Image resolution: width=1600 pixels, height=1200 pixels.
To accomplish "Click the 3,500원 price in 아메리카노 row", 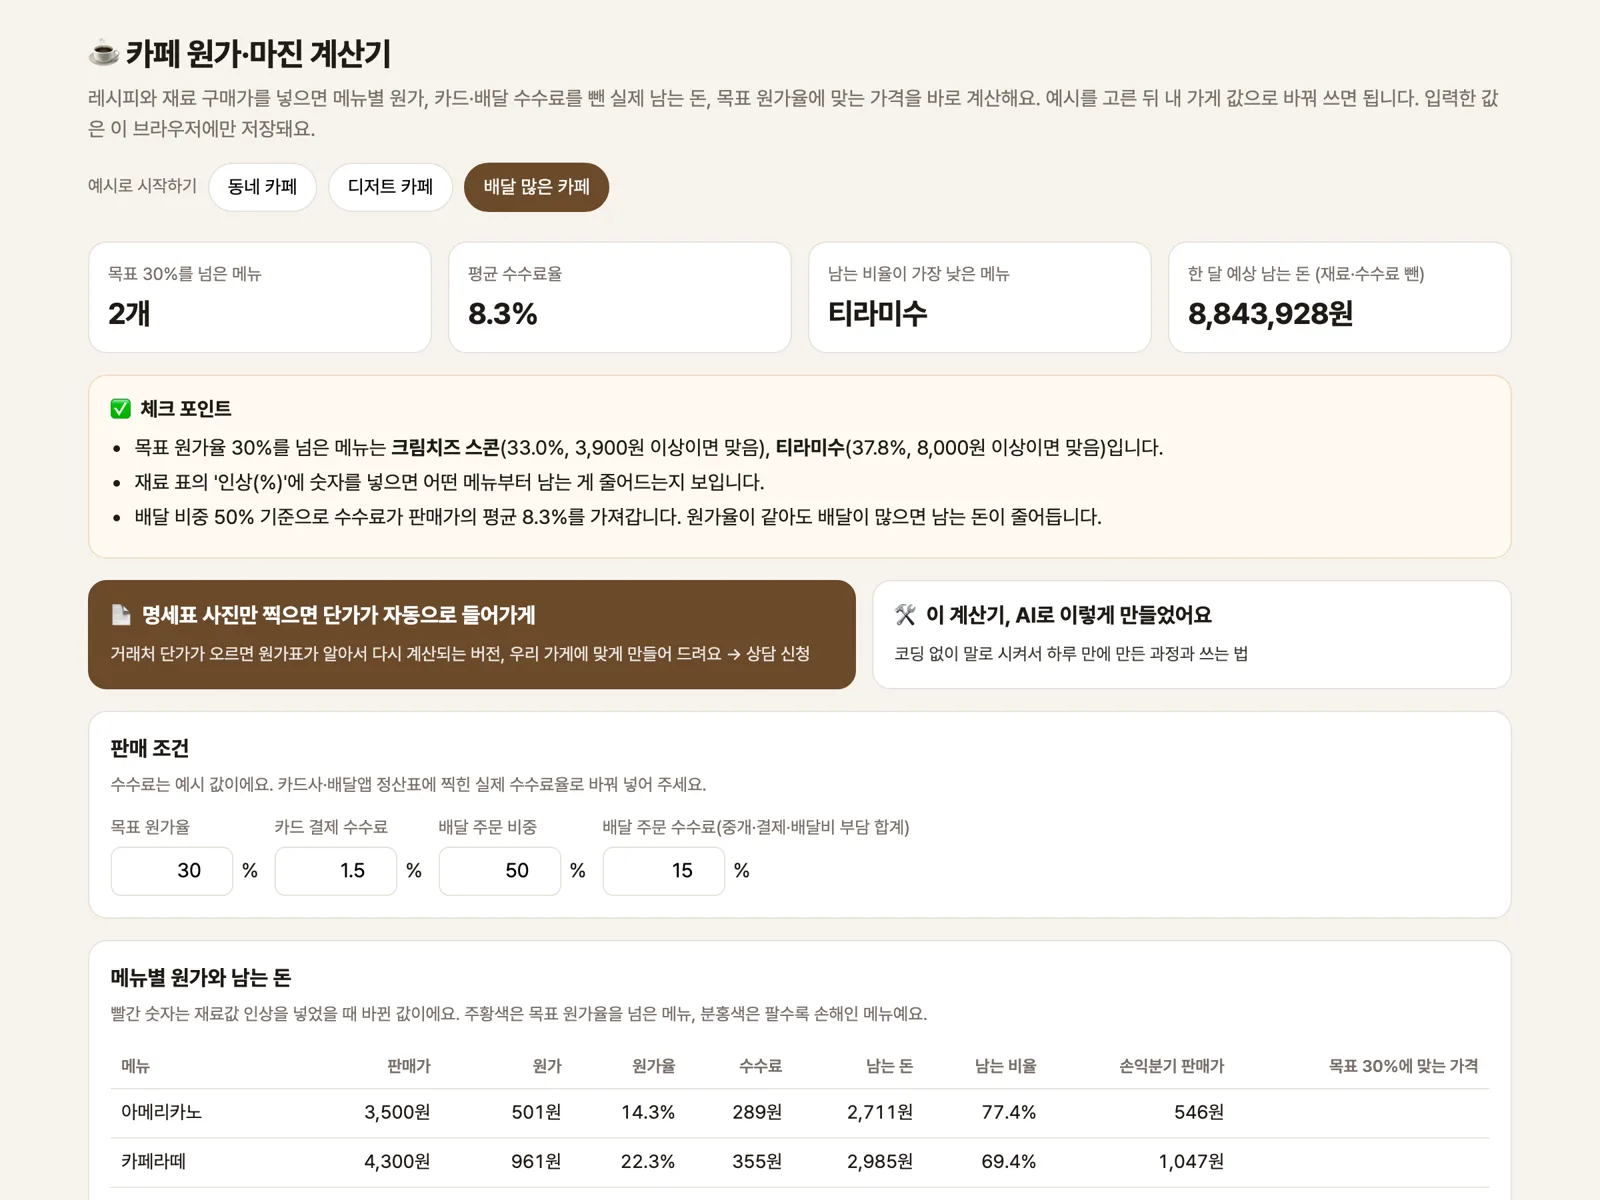I will click(397, 1112).
